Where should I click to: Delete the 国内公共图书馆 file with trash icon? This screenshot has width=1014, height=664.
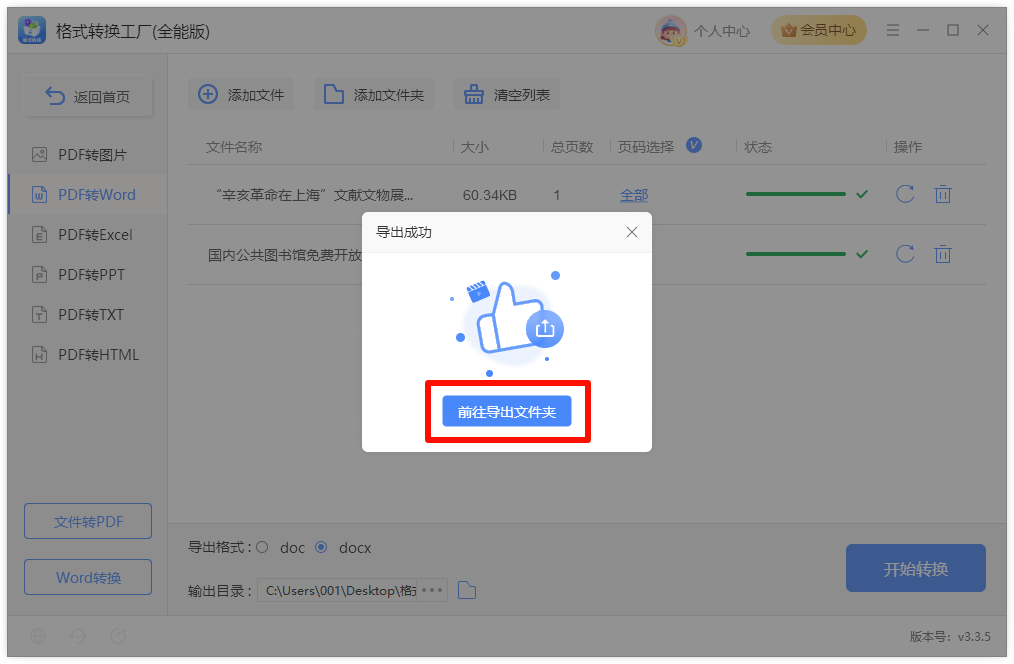click(x=943, y=254)
